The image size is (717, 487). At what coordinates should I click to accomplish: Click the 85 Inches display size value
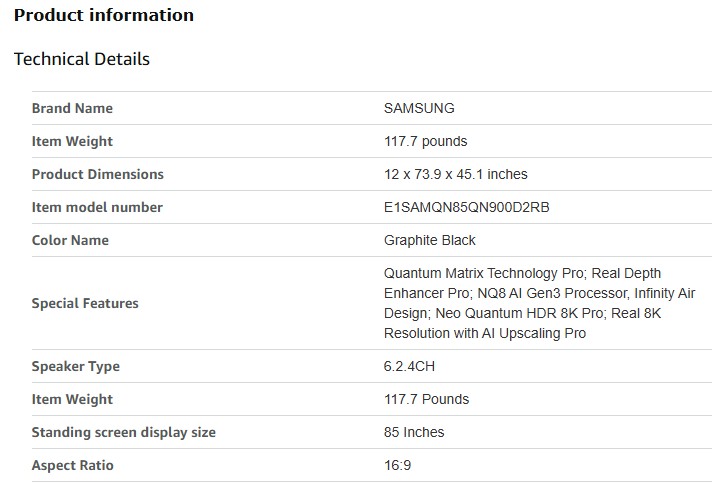pos(414,432)
